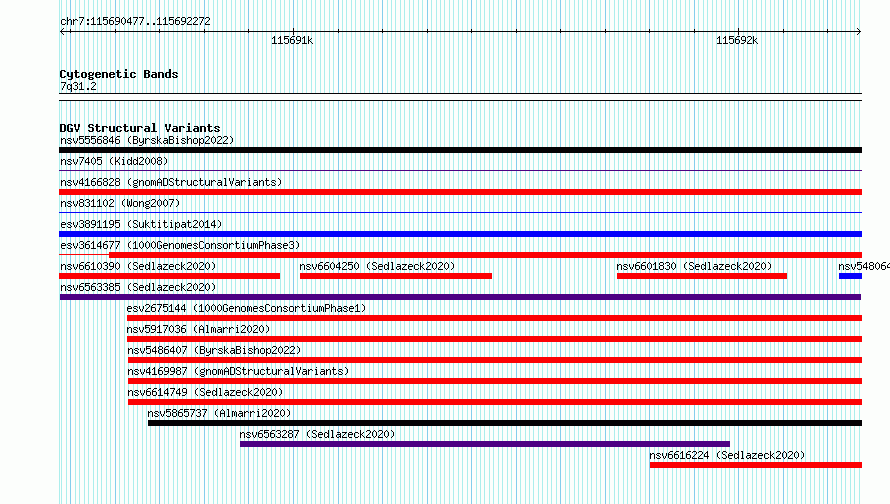Click the right scroll arrow on ruler
This screenshot has width=890, height=504.
coord(859,32)
